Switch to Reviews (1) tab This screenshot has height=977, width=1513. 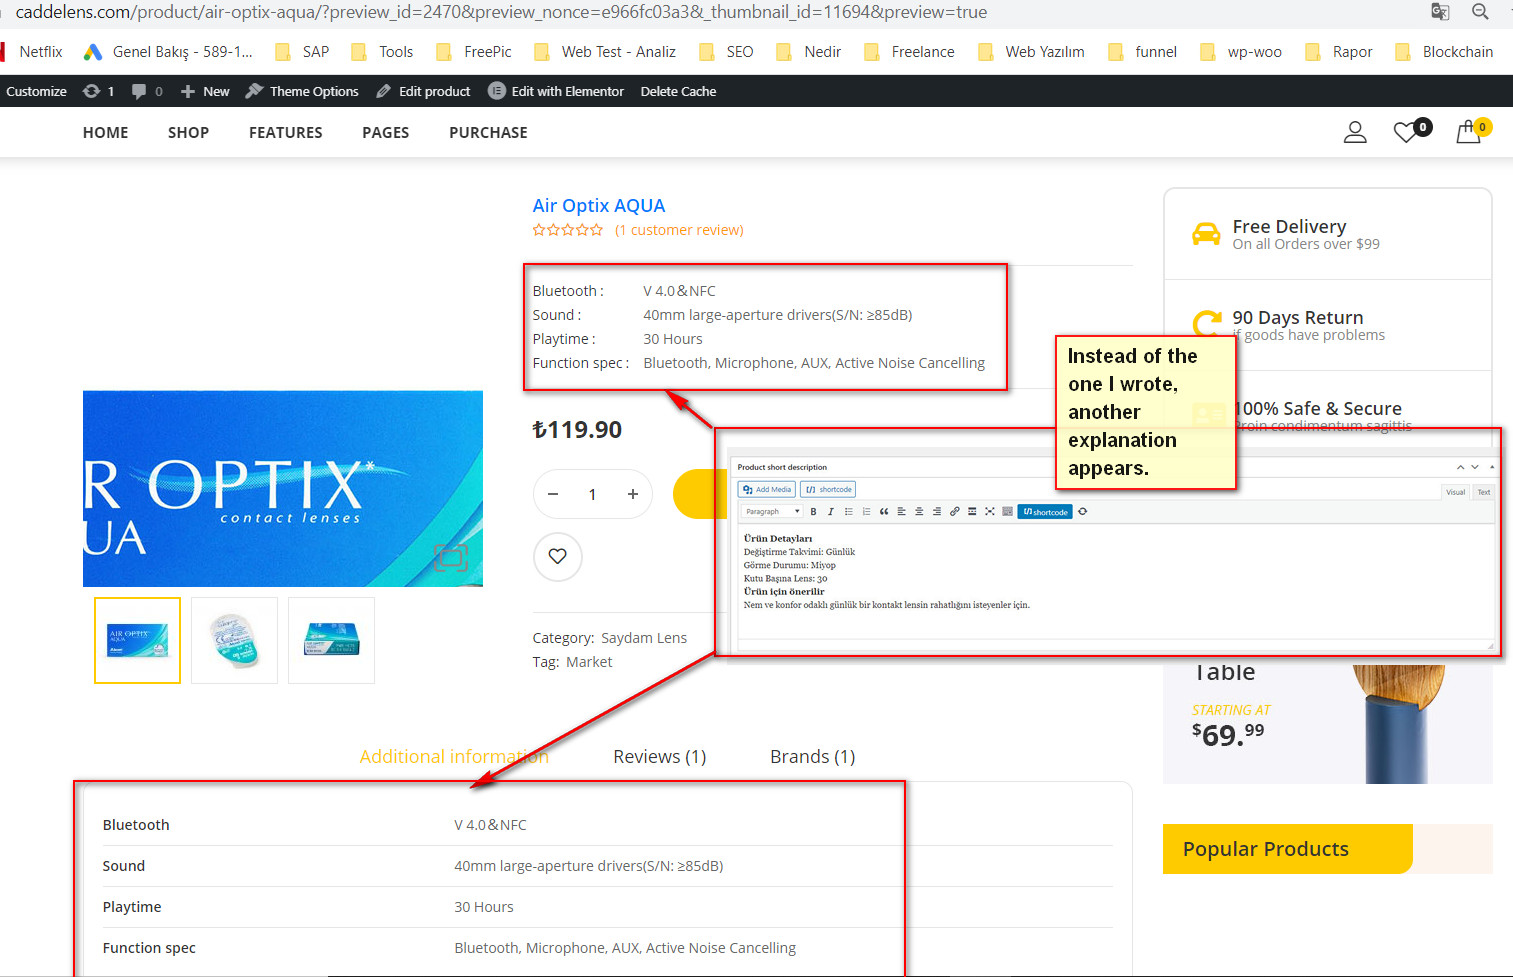(x=660, y=757)
